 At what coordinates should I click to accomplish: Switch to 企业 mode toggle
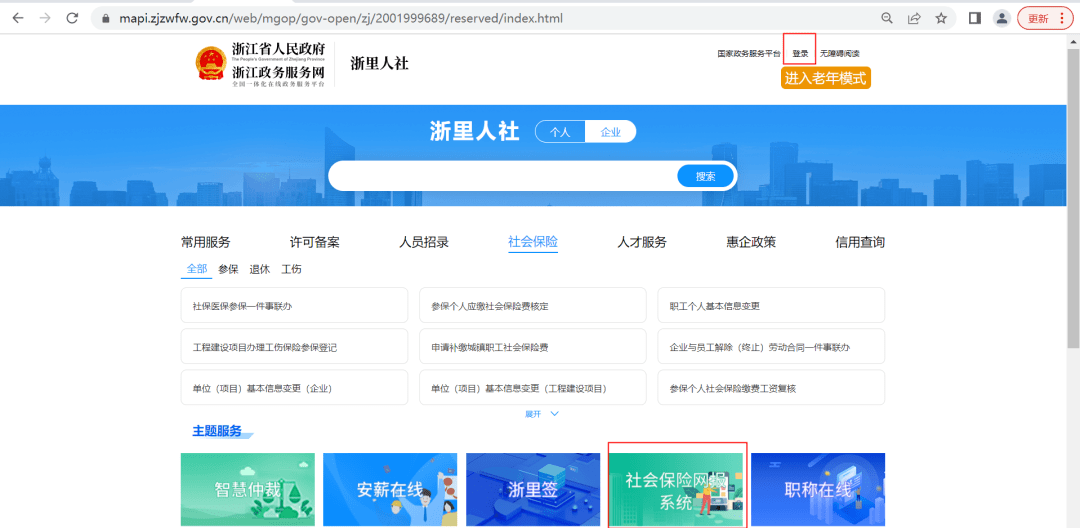[x=610, y=132]
